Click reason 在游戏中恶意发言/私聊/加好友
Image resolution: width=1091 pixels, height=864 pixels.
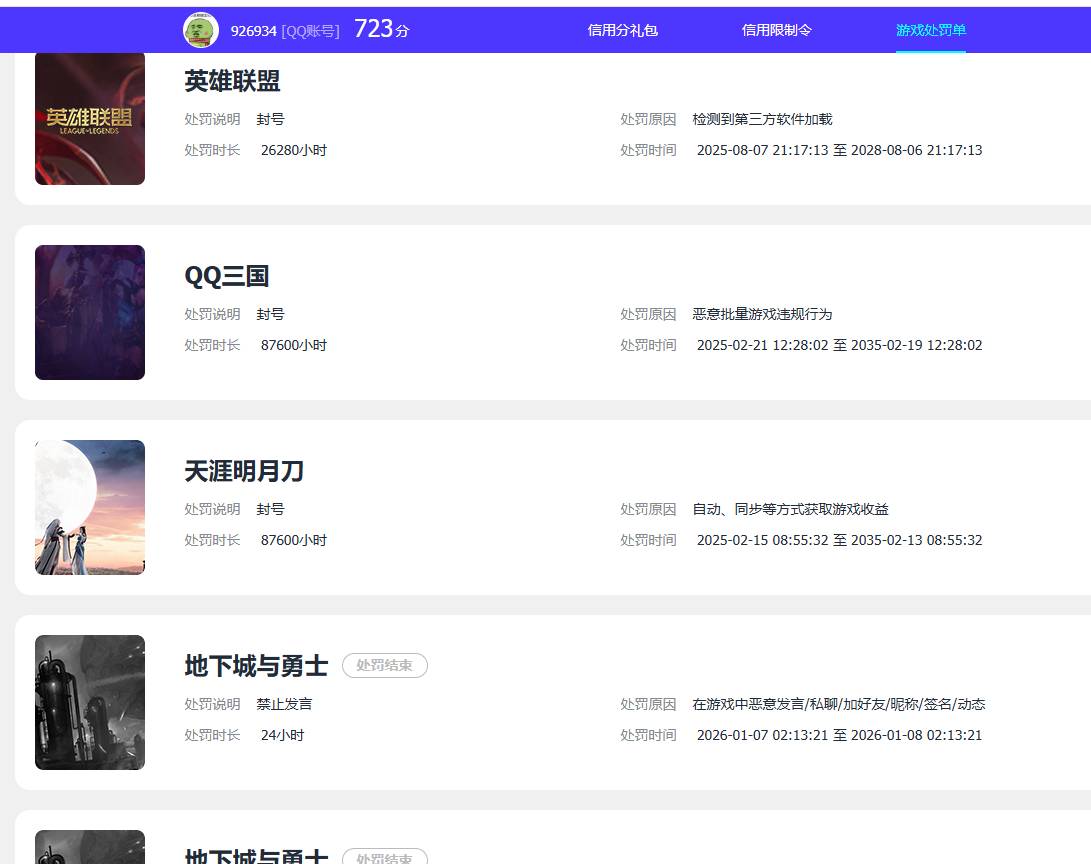tap(838, 704)
